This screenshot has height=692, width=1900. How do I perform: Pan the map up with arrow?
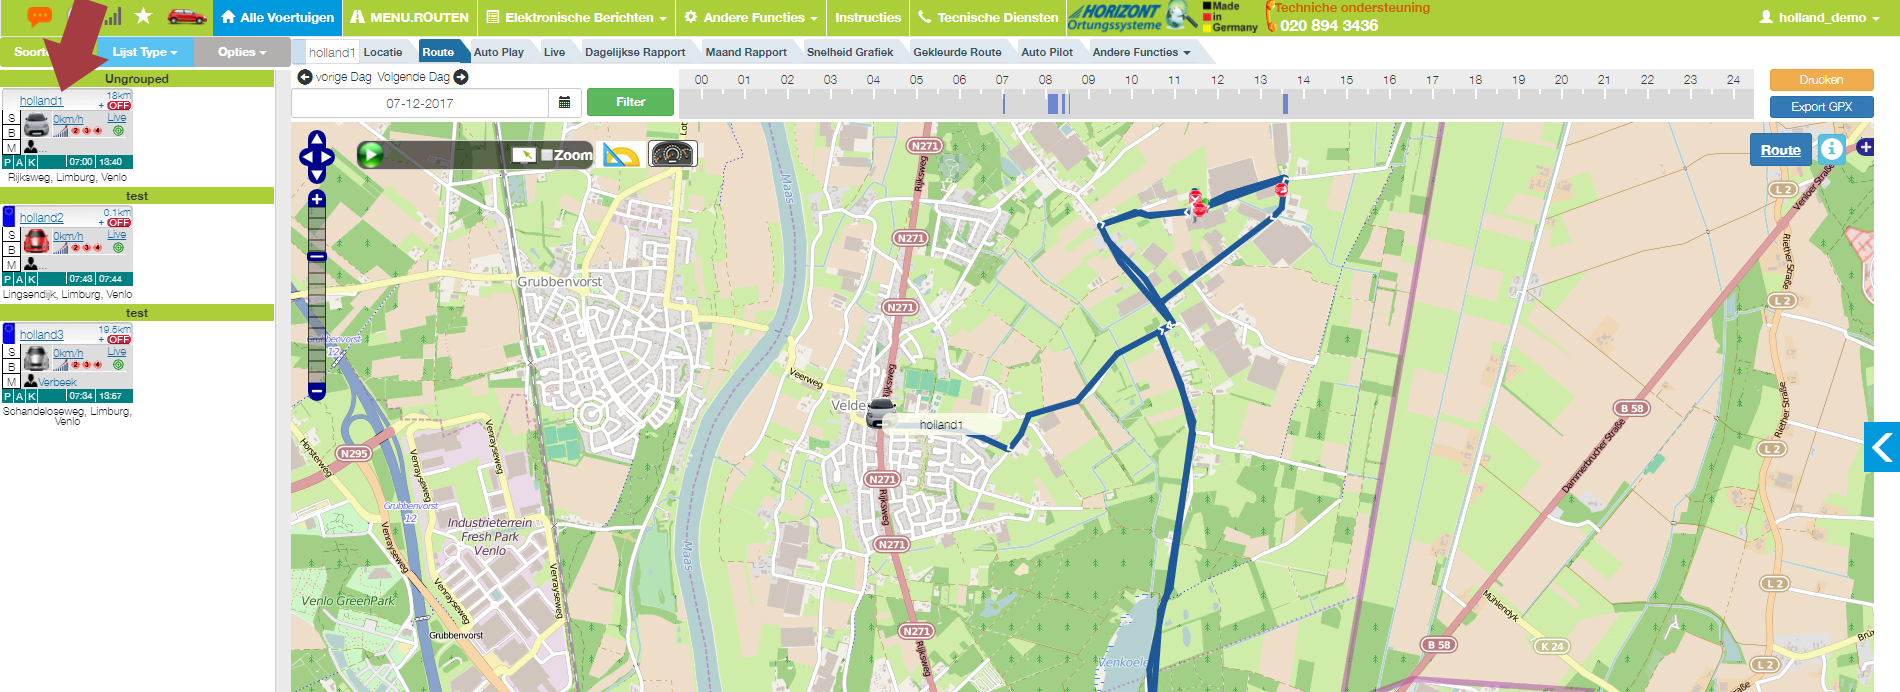click(x=317, y=138)
